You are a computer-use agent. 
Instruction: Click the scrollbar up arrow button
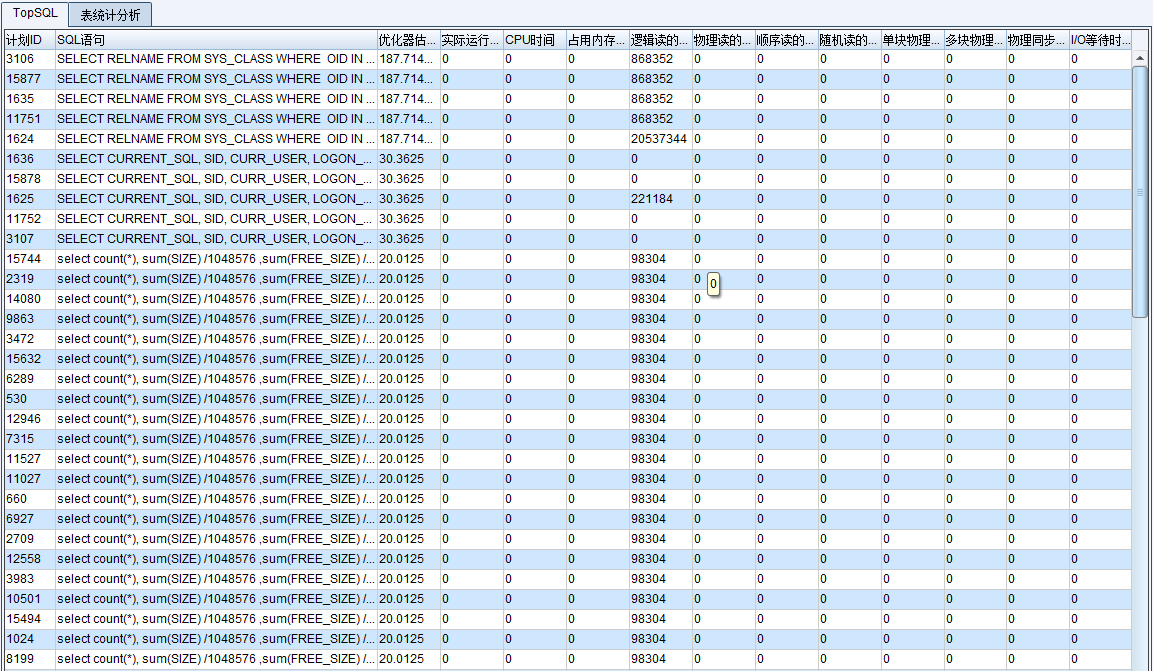[1140, 58]
